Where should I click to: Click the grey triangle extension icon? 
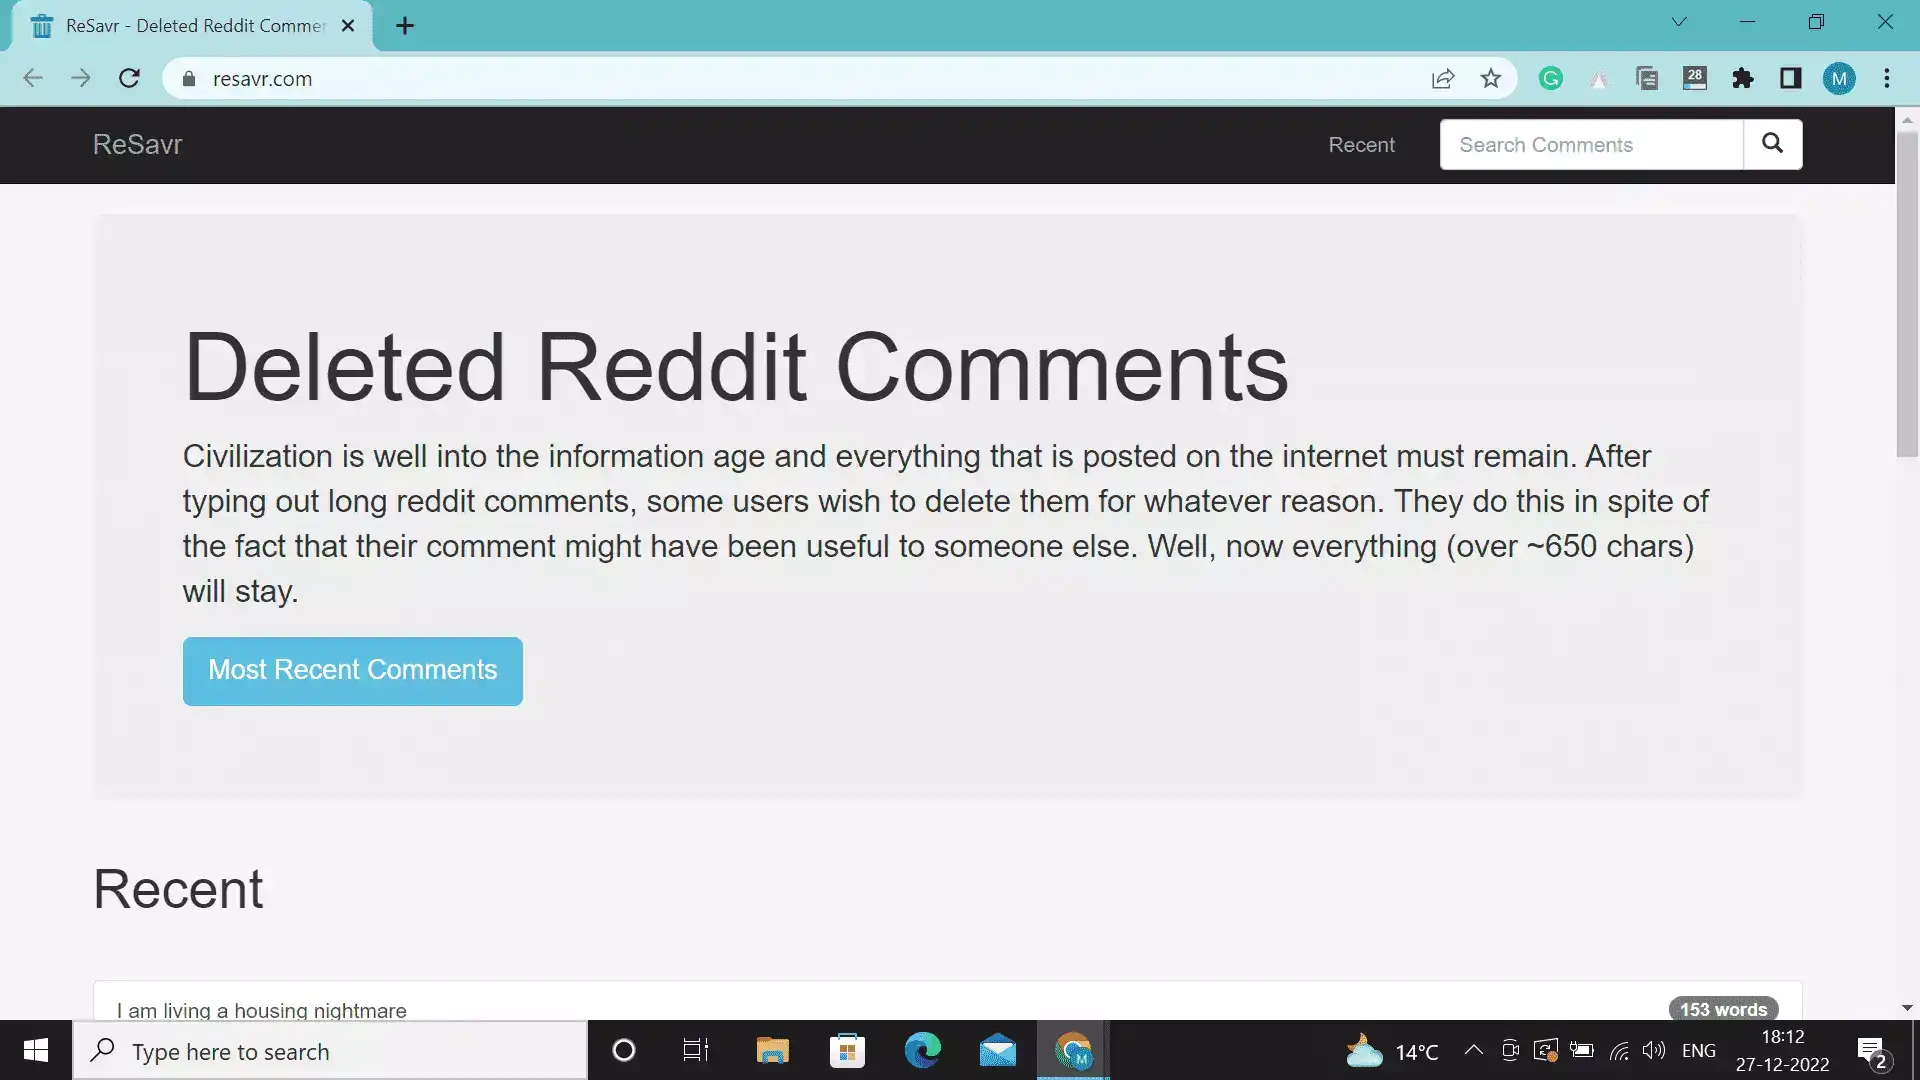click(x=1598, y=79)
